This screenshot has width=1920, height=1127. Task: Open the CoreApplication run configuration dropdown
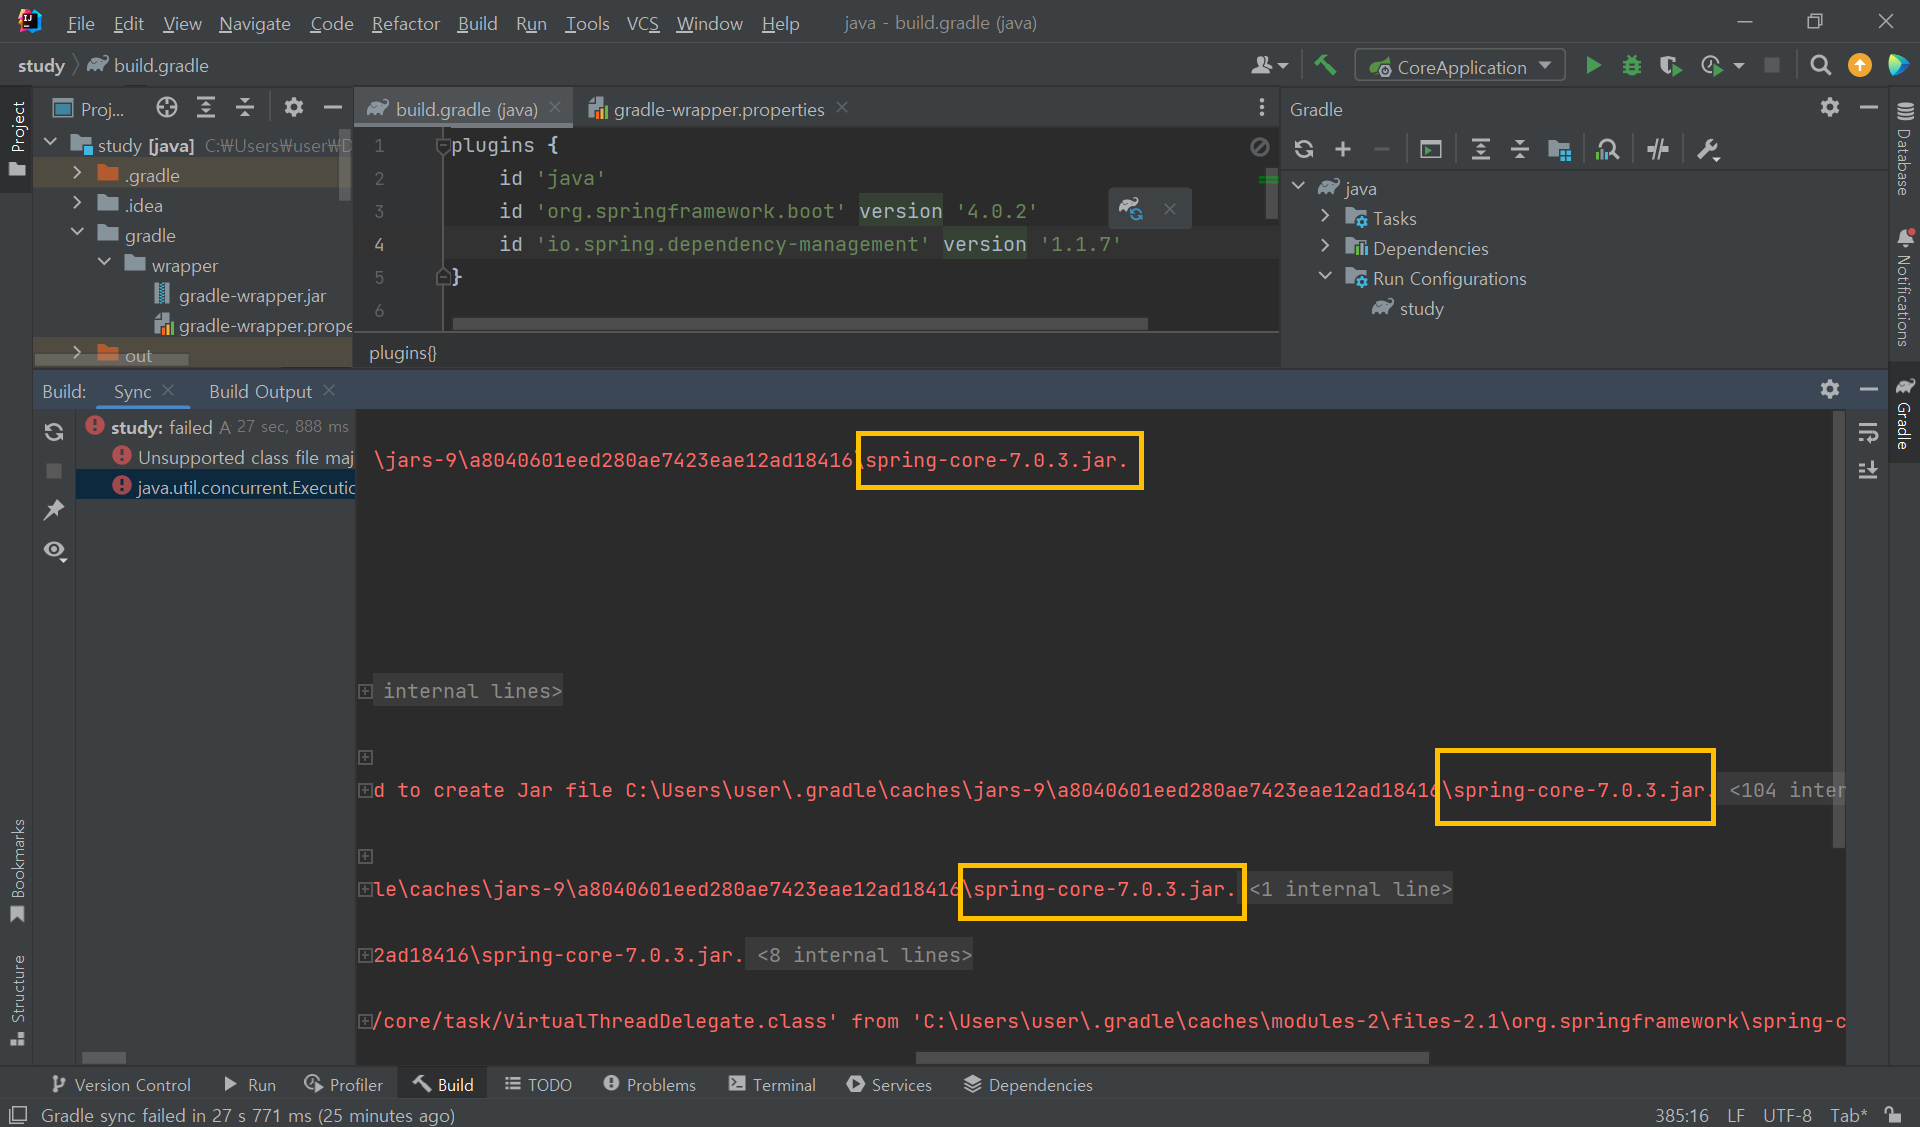click(x=1460, y=67)
